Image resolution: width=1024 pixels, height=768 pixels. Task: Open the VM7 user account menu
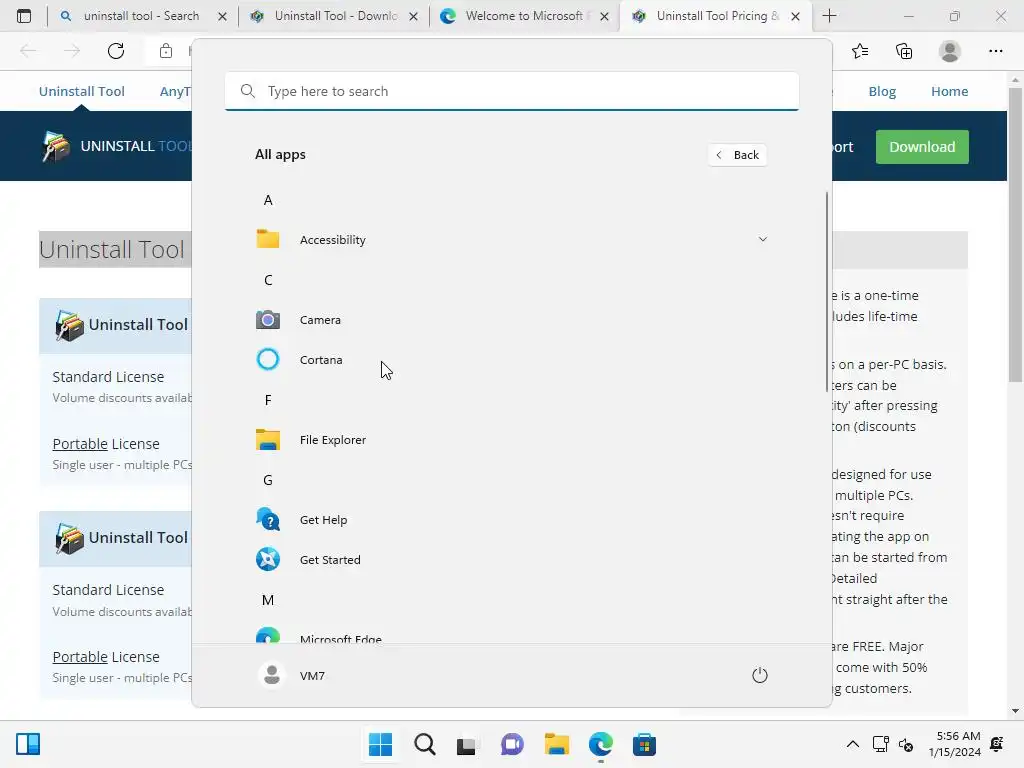click(292, 675)
